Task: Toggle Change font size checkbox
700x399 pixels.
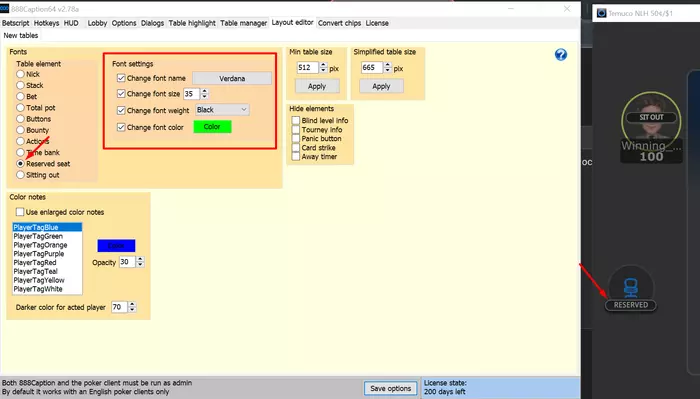Action: point(121,94)
